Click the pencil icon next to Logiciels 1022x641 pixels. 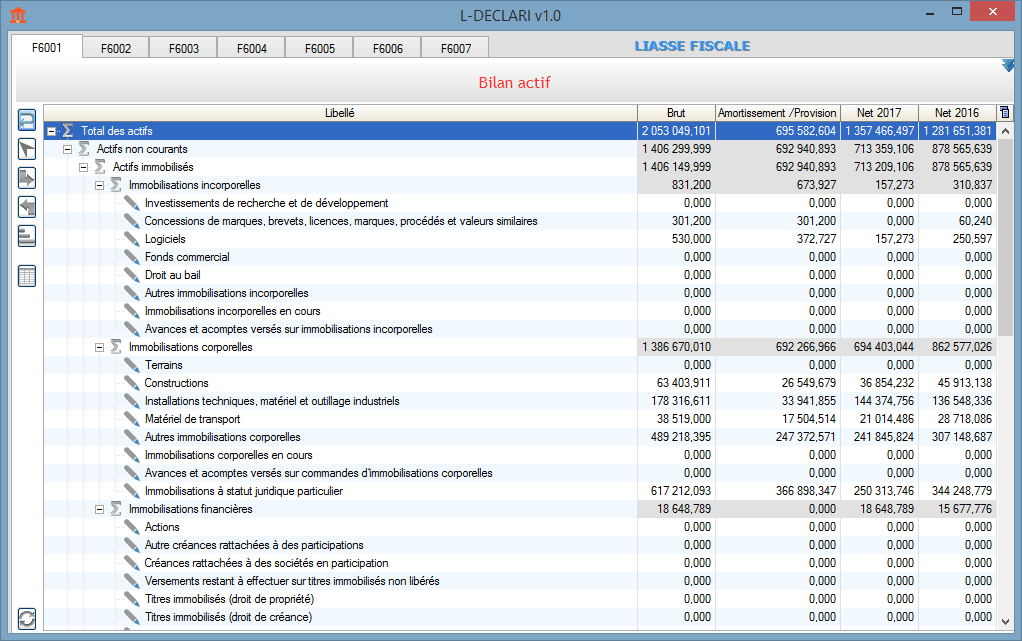point(132,239)
